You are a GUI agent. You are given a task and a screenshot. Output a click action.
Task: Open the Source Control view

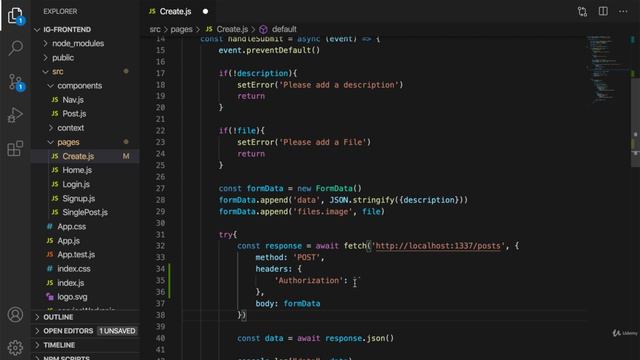16,82
